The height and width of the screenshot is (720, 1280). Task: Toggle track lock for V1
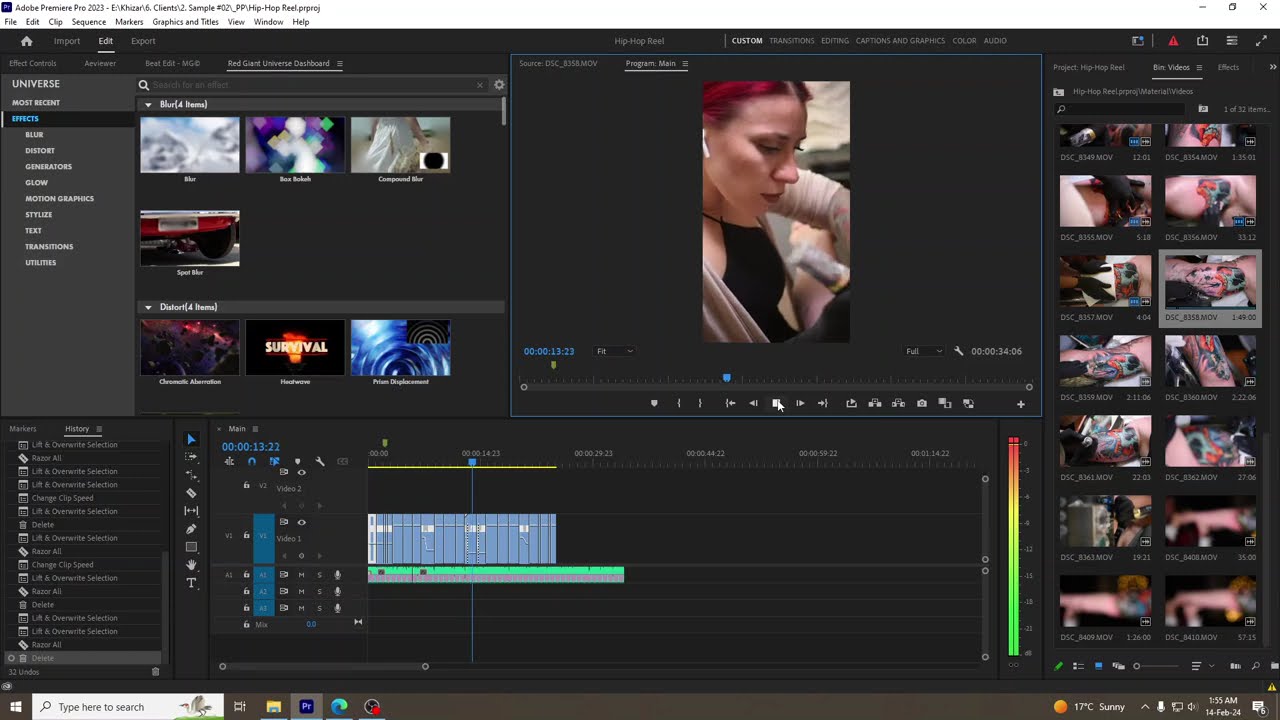click(x=246, y=535)
